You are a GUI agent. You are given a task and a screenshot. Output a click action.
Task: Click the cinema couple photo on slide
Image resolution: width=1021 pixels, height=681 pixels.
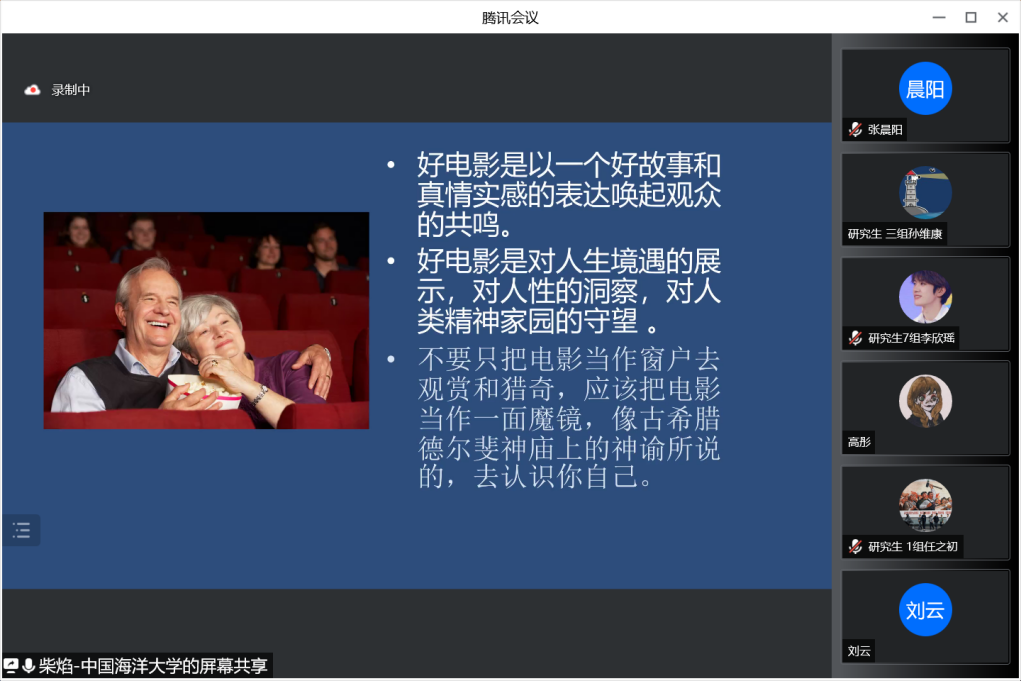coord(206,320)
